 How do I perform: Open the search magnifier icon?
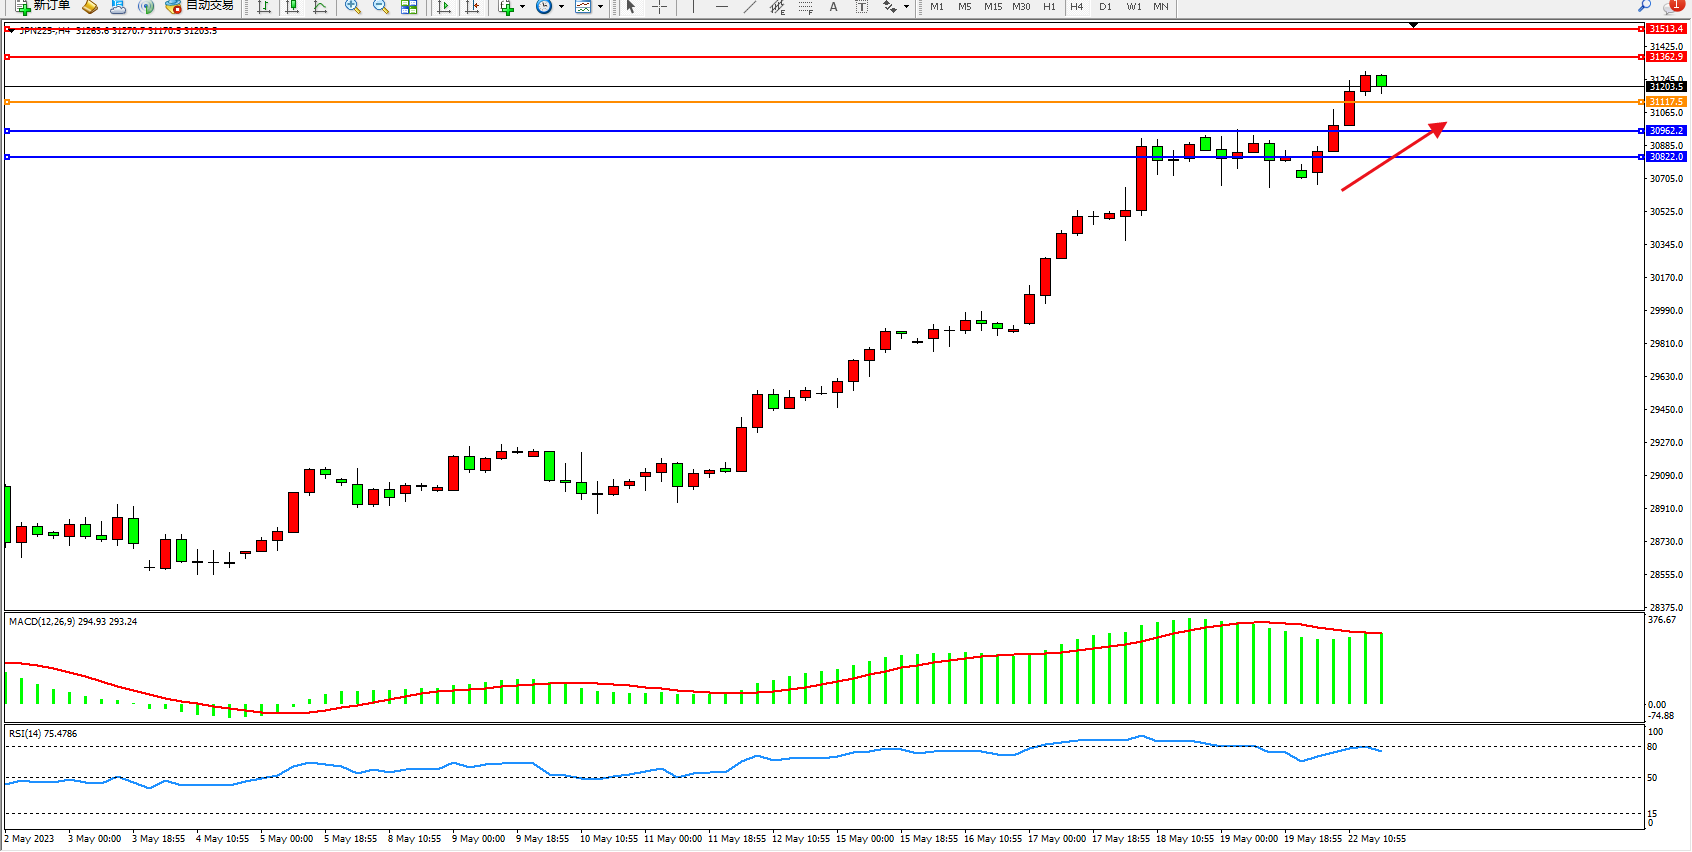tap(1644, 6)
